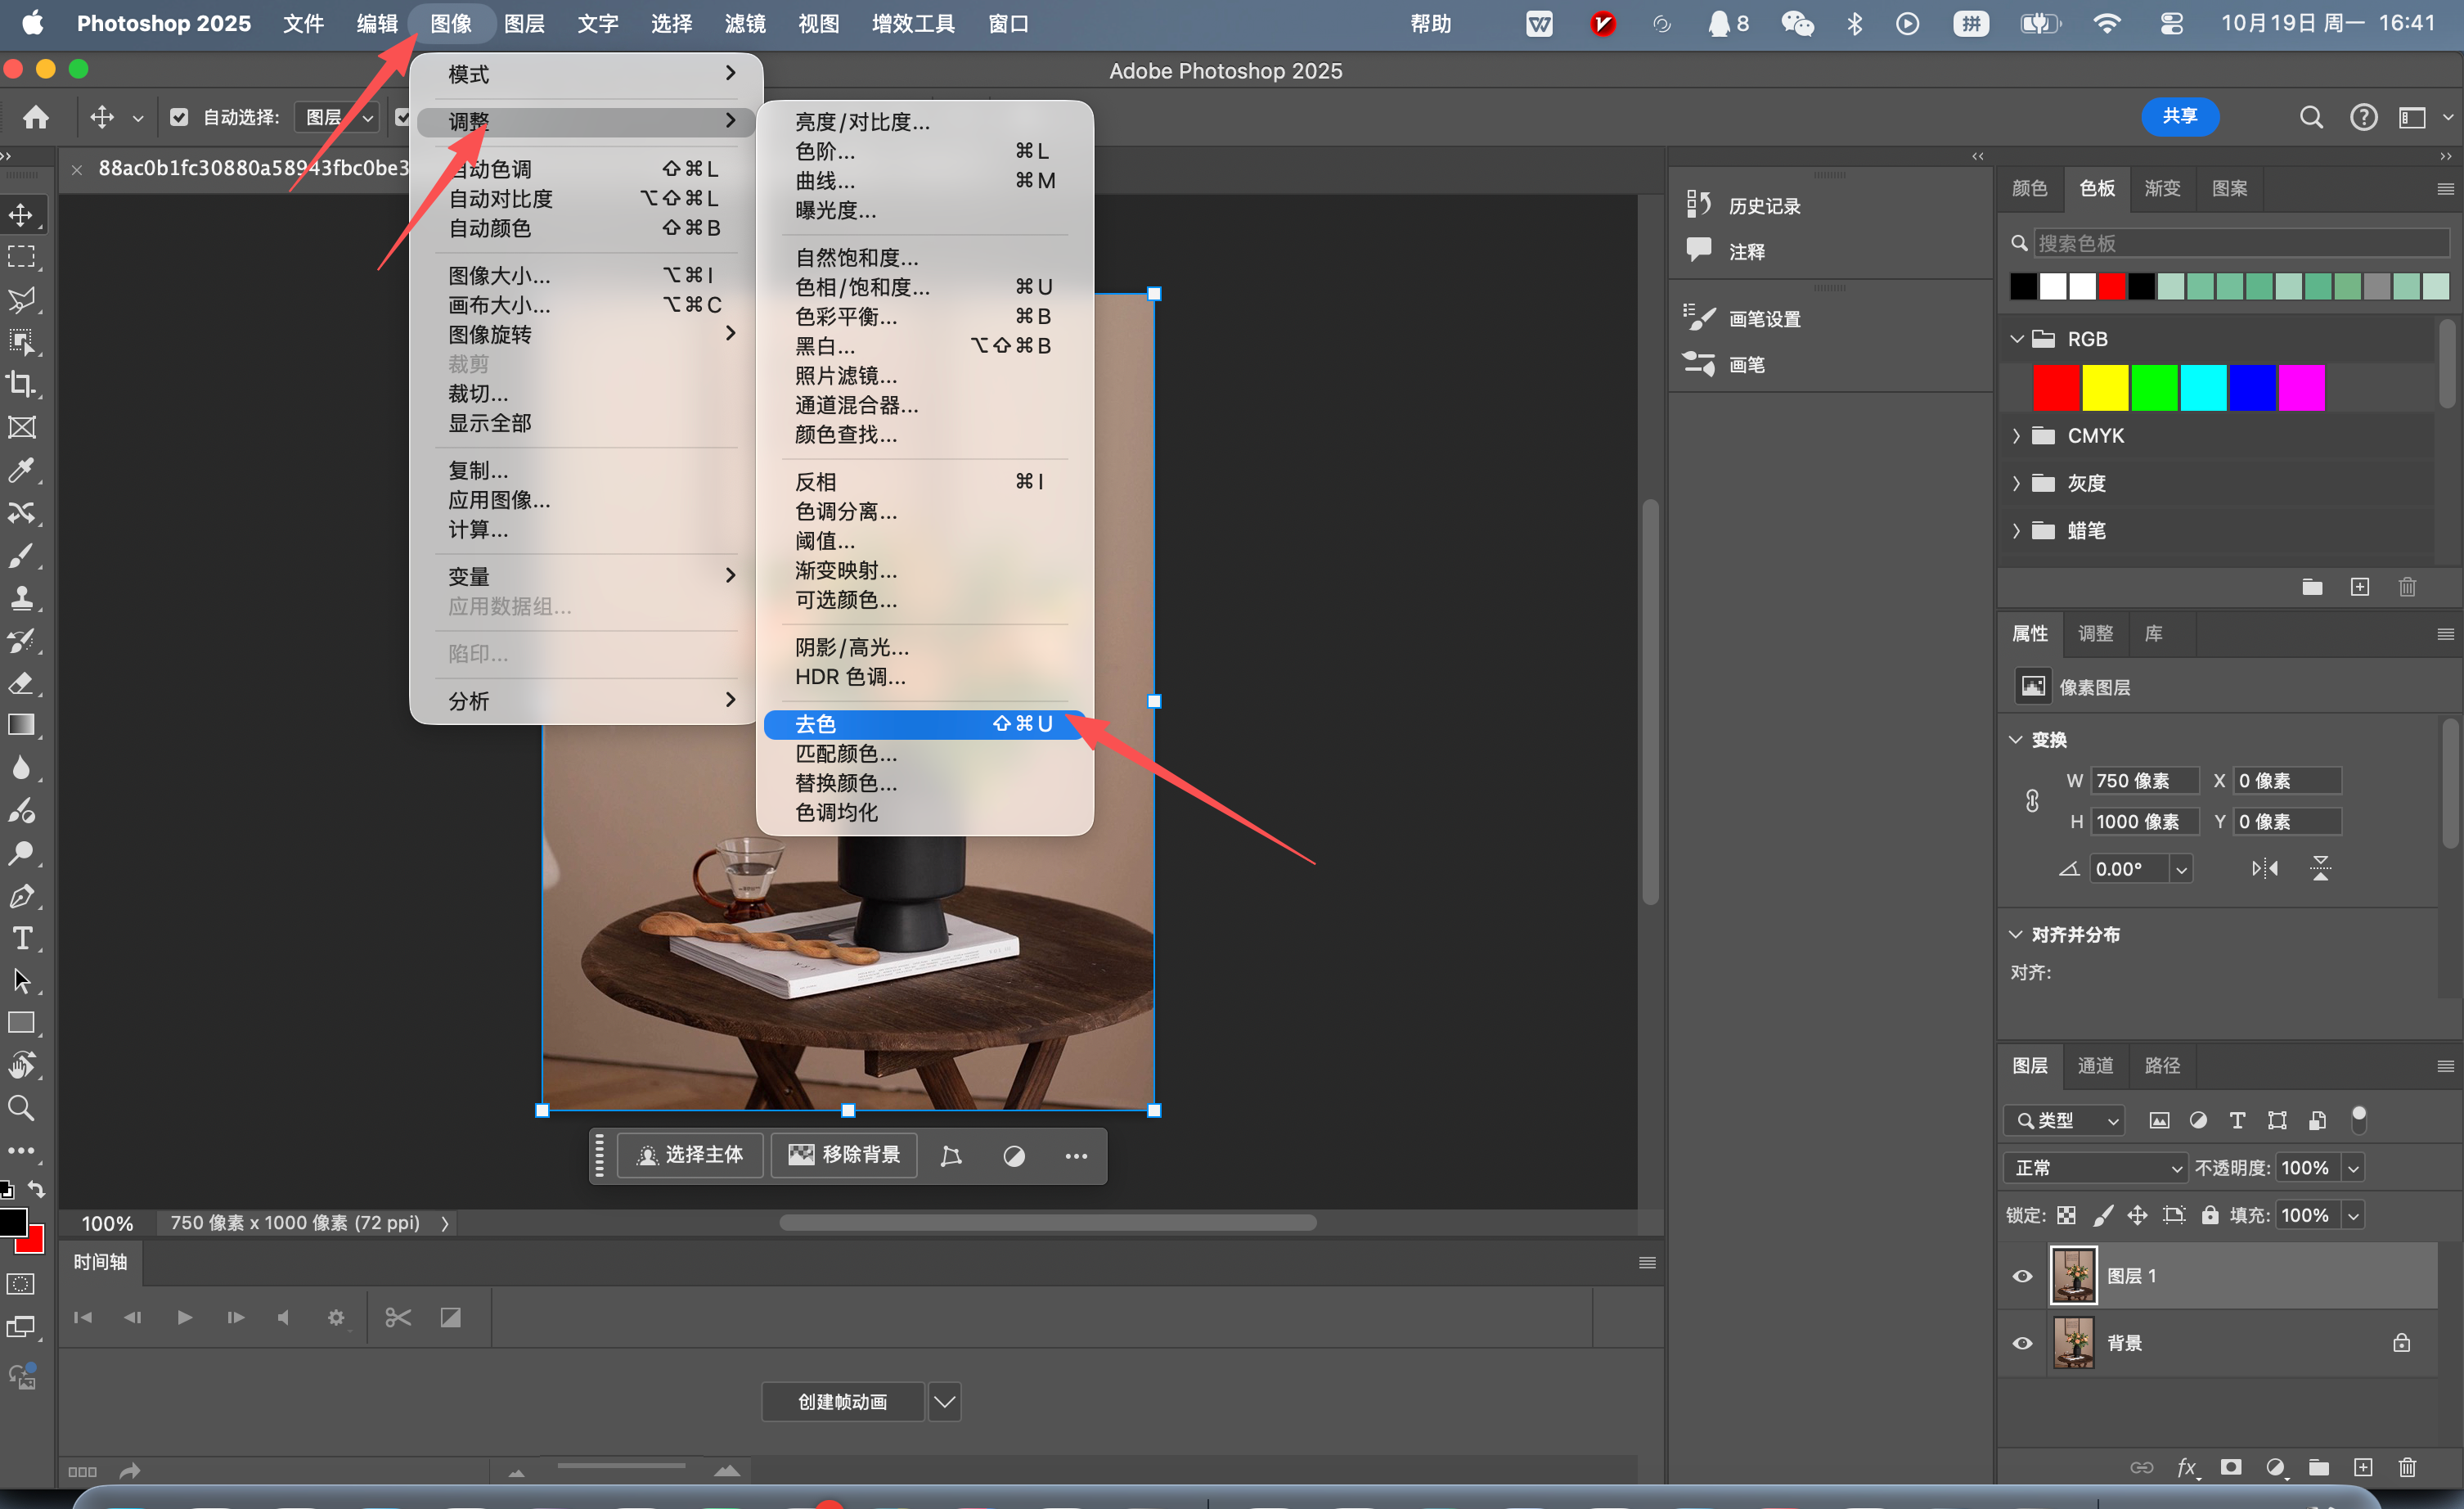Open the History panel icon

click(1698, 204)
